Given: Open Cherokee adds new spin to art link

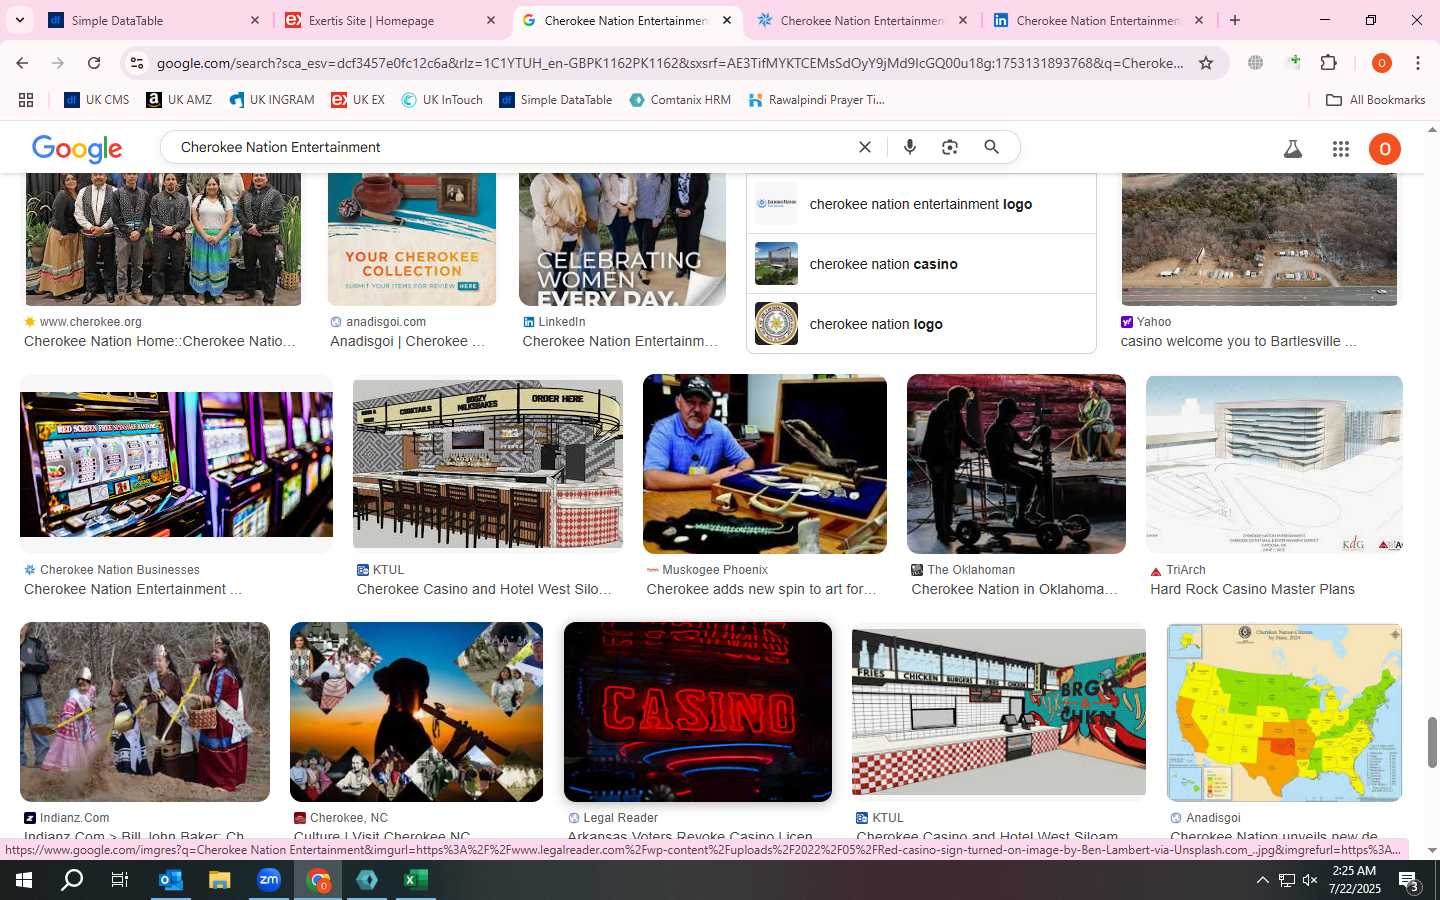Looking at the screenshot, I should click(x=761, y=589).
